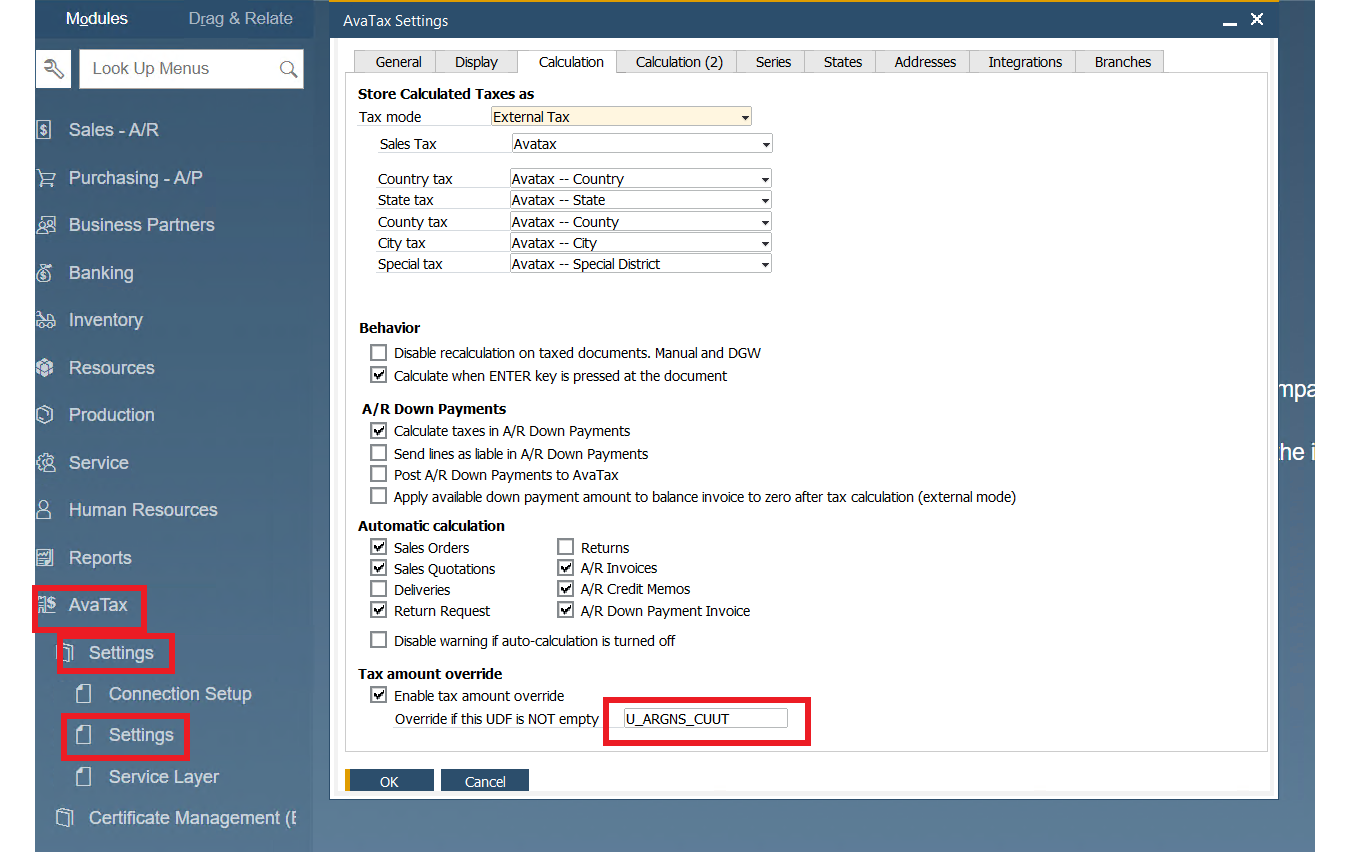Switch to the General tab

pyautogui.click(x=398, y=62)
